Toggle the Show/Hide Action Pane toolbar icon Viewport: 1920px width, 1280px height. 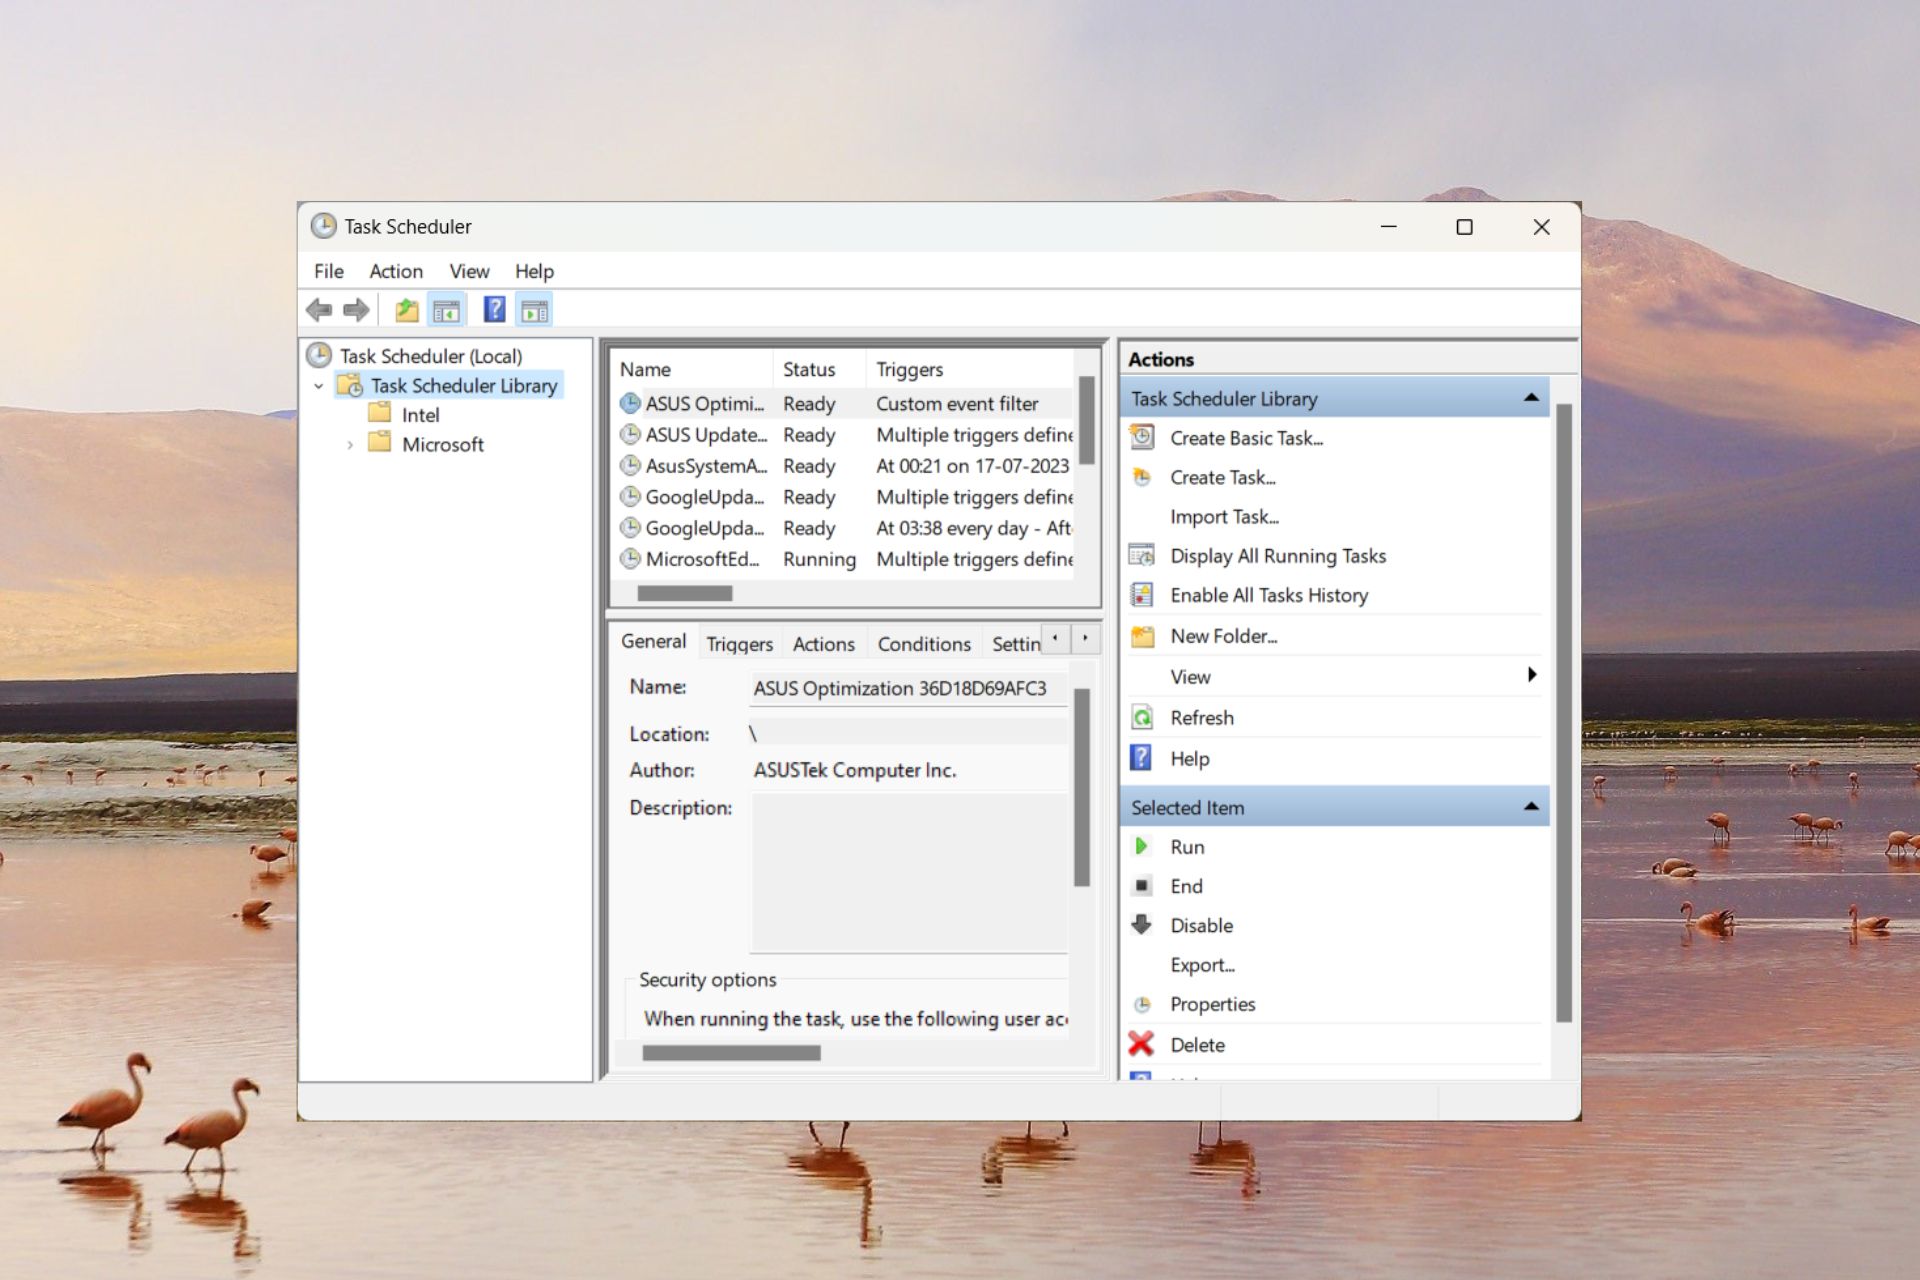point(535,310)
